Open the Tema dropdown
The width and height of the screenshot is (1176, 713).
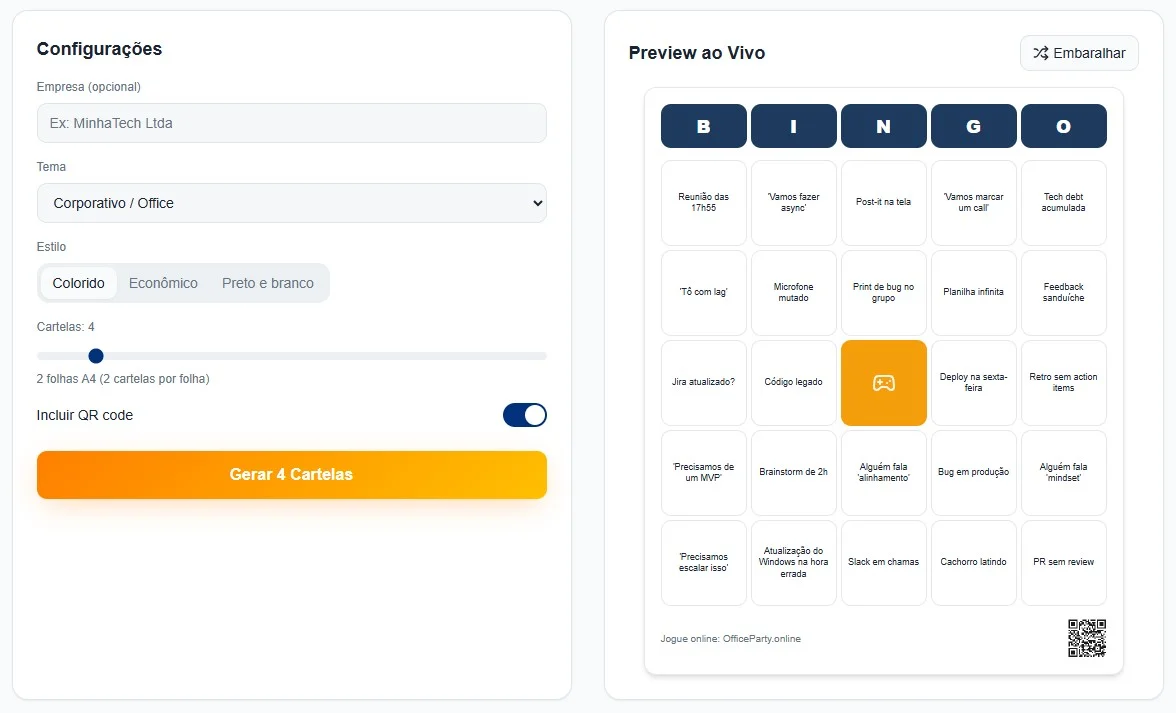pos(292,203)
